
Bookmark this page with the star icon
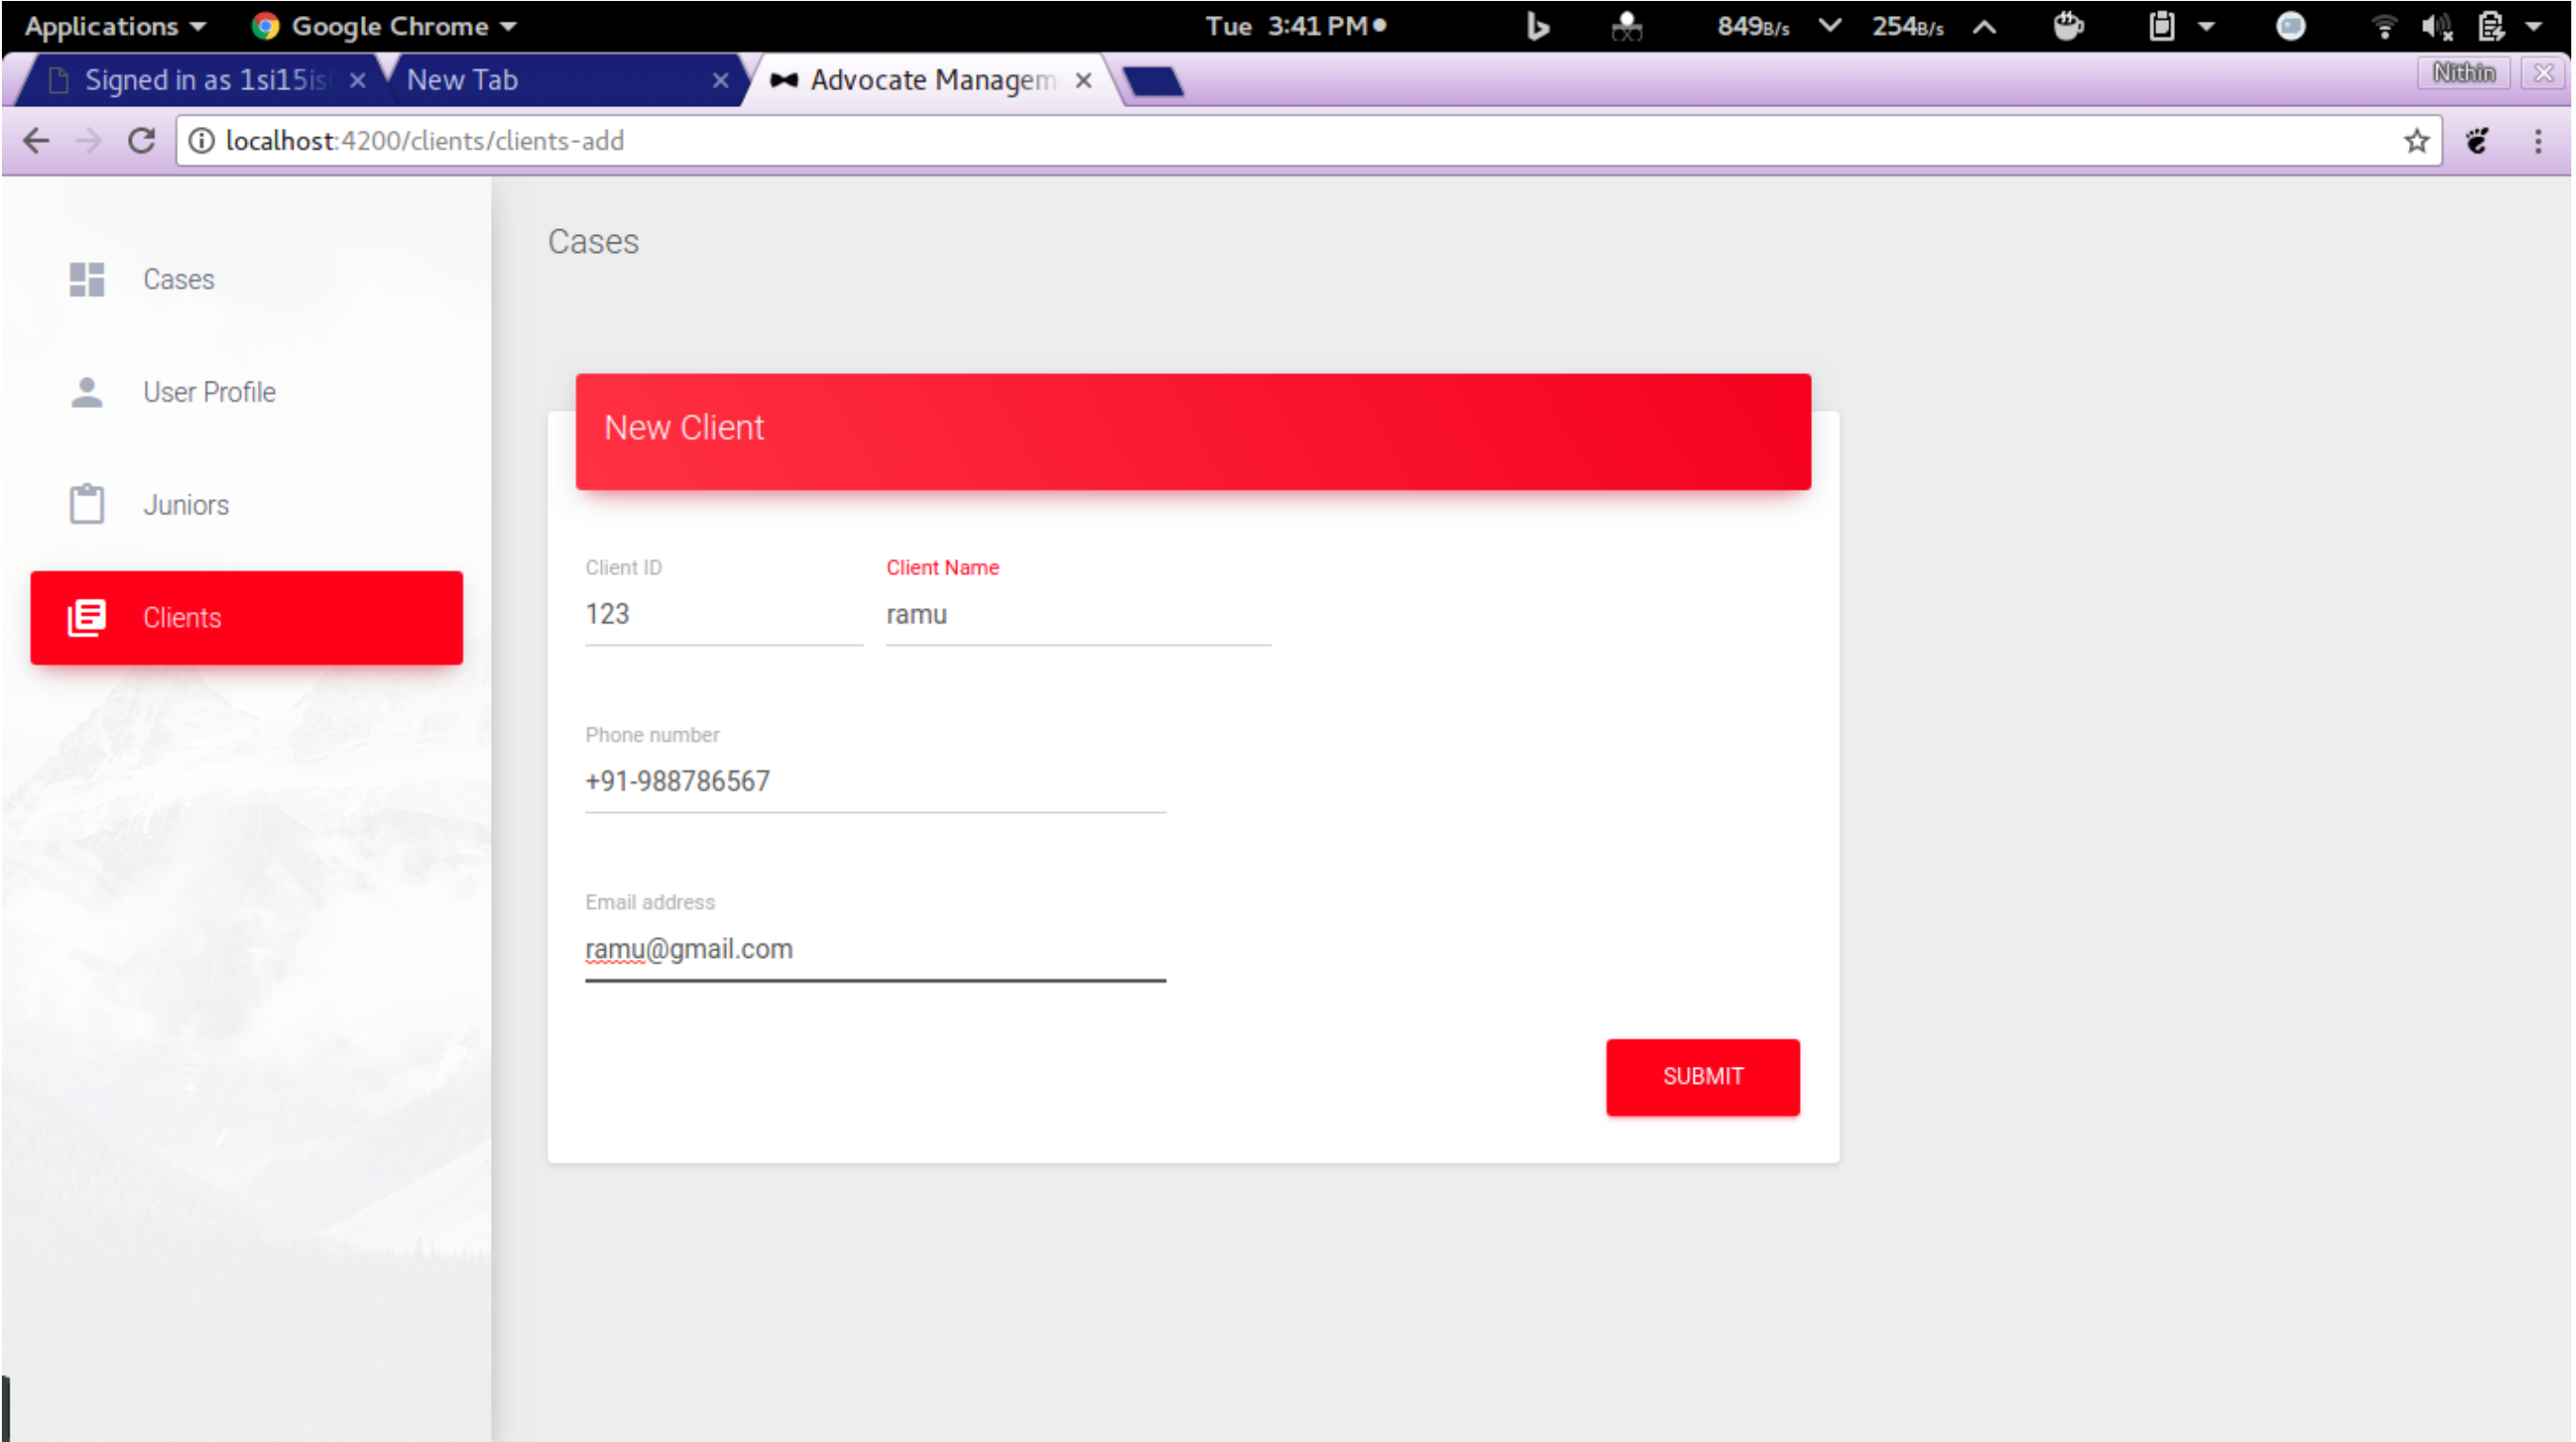(2417, 141)
